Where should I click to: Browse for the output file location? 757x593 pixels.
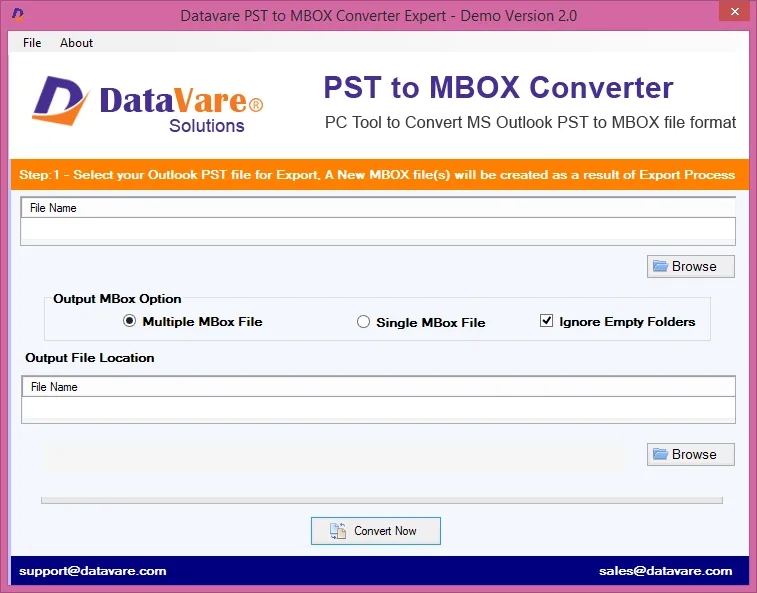[x=690, y=454]
